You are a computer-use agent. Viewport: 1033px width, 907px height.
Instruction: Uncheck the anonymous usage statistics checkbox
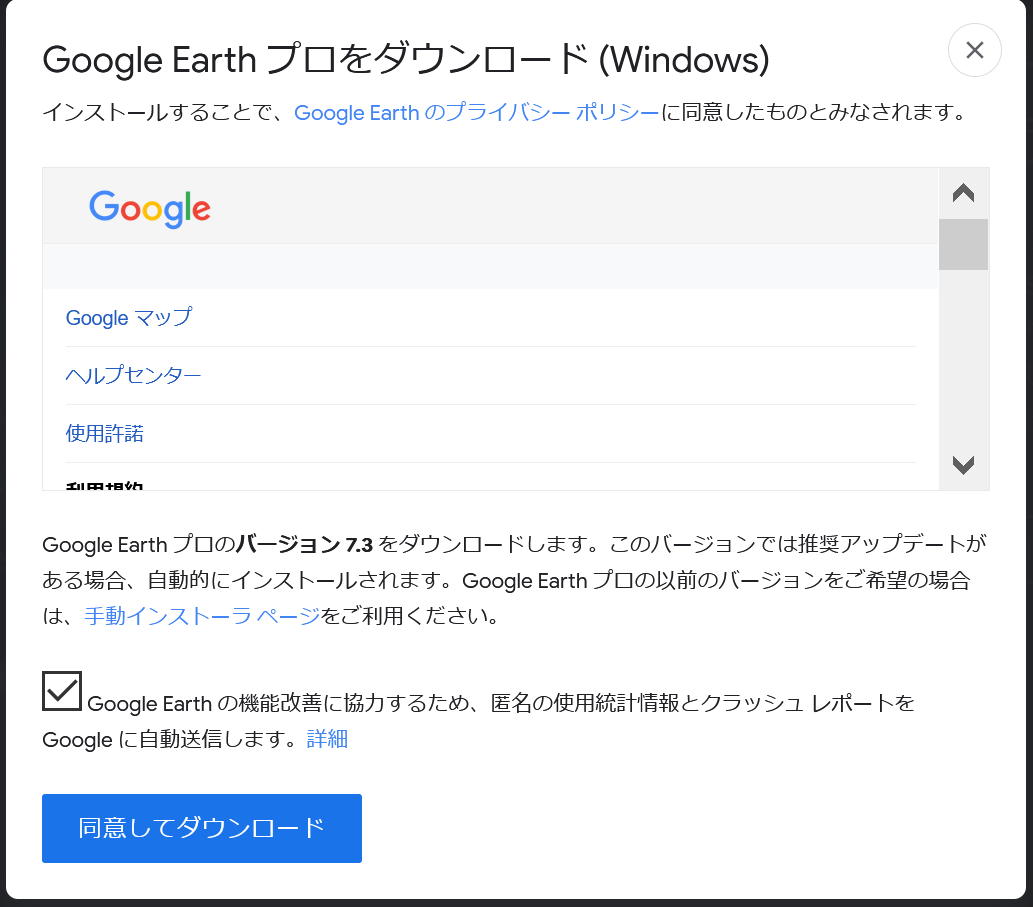[62, 691]
